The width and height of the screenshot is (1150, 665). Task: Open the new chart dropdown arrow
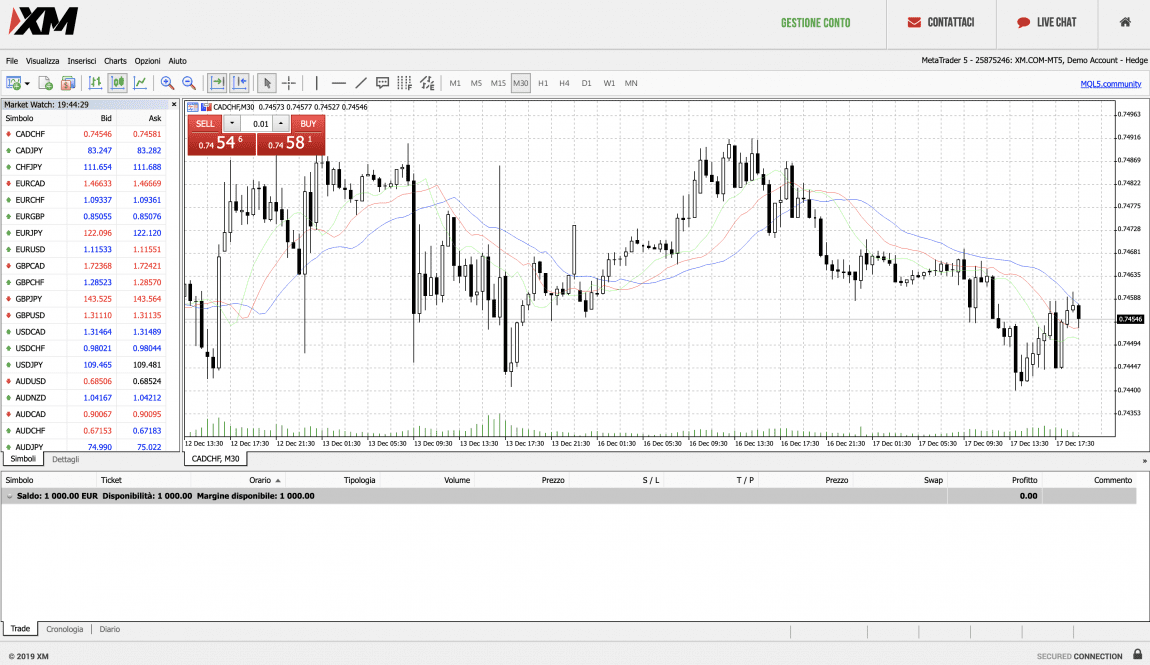click(27, 83)
